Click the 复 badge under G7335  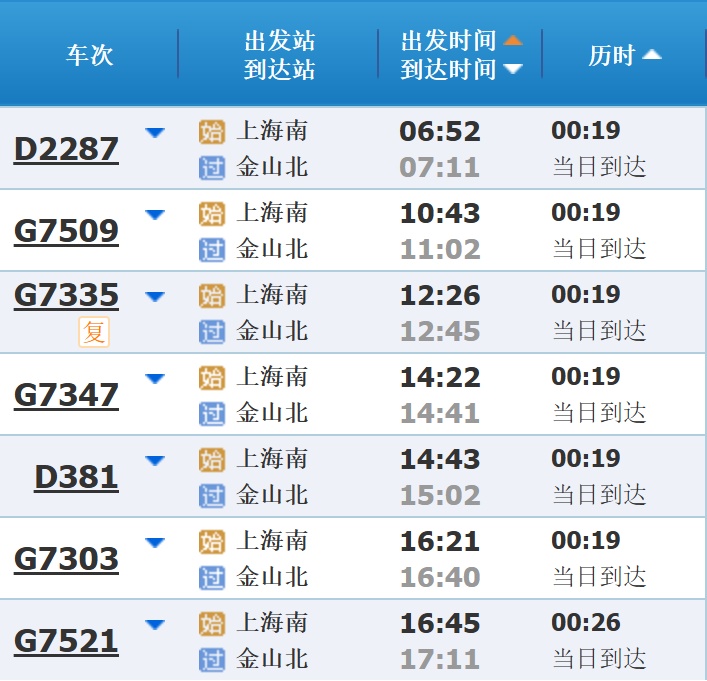(94, 331)
